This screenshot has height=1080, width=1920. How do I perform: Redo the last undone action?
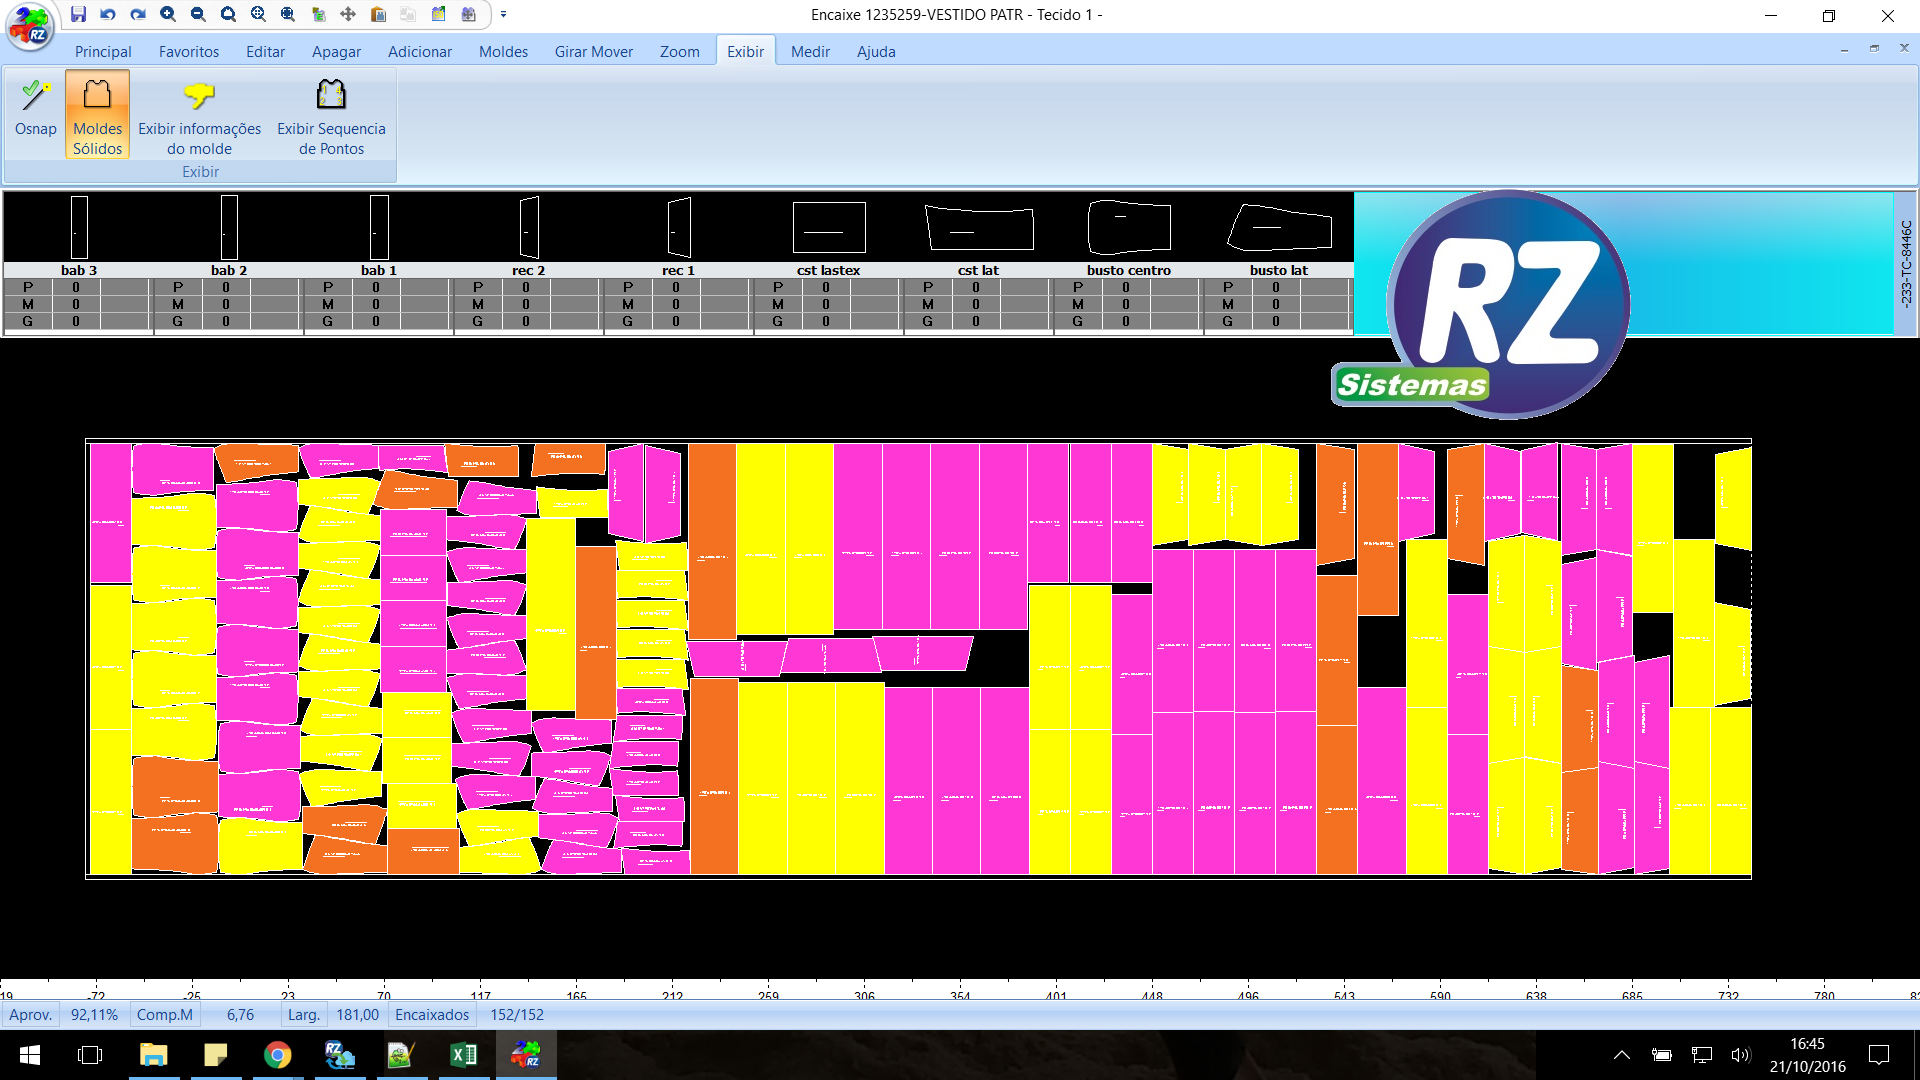click(x=138, y=14)
